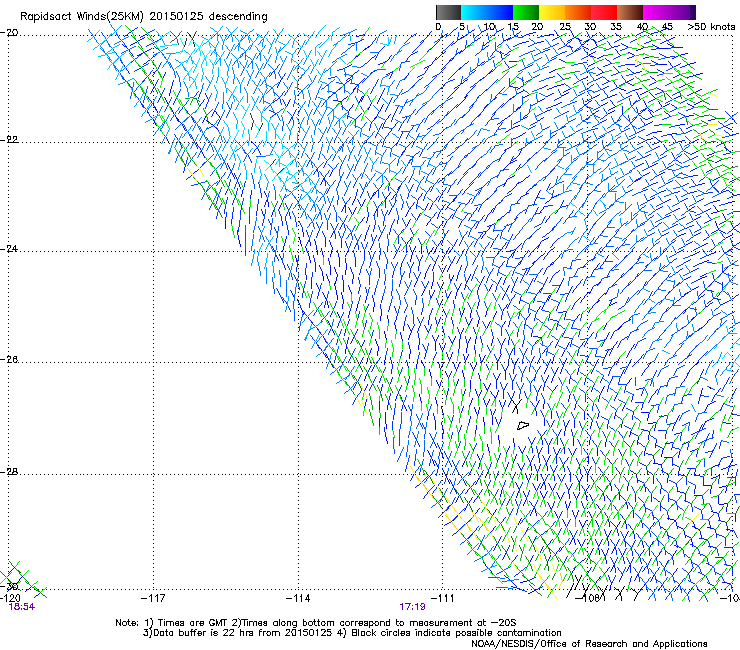Image resolution: width=740 pixels, height=650 pixels.
Task: Click the '20' label under the color bar
Action: (537, 27)
